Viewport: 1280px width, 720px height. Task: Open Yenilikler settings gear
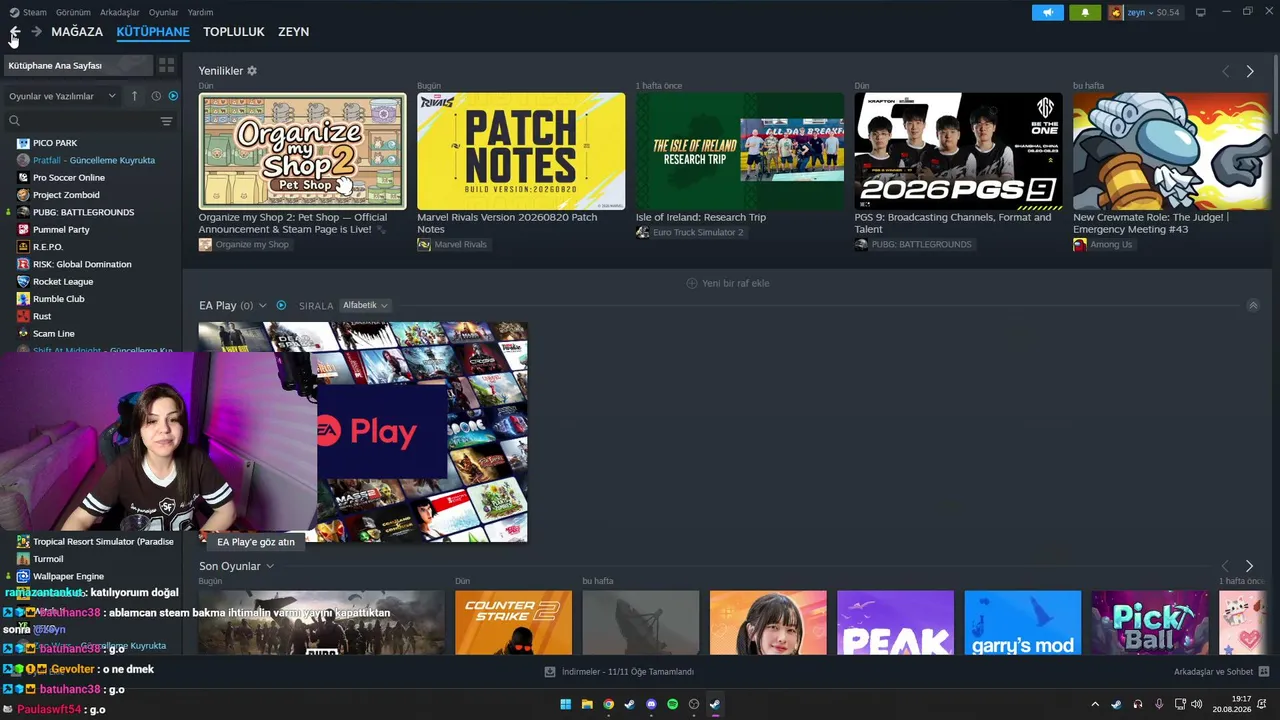click(x=252, y=71)
